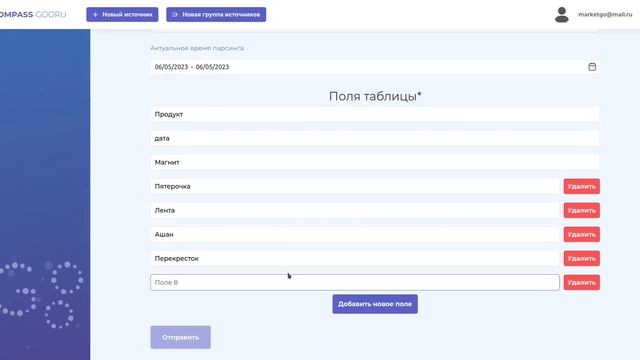Viewport: 640px width, 360px height.
Task: Click the Ашан field
Action: click(355, 235)
